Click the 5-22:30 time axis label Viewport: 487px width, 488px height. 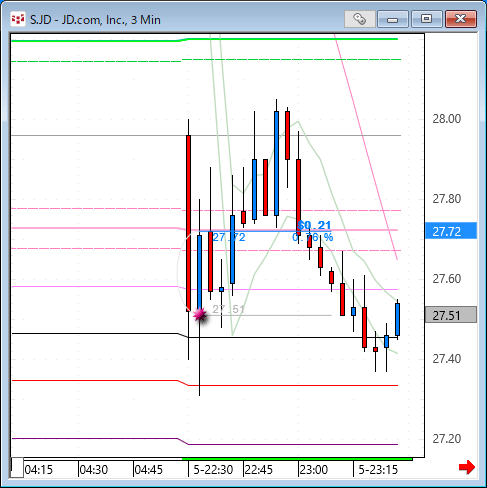[213, 470]
